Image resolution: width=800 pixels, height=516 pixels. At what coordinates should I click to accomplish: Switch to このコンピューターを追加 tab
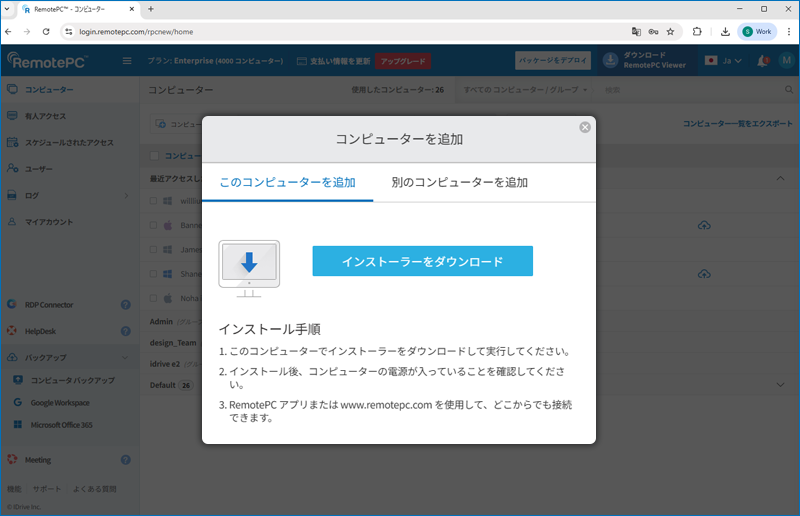(x=287, y=182)
